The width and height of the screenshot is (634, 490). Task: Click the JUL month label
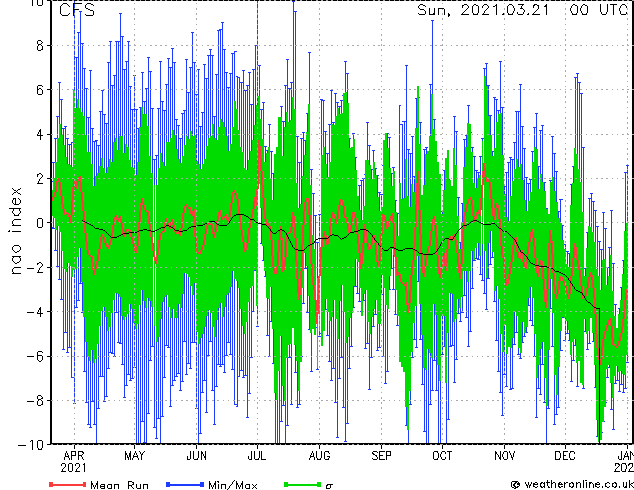pyautogui.click(x=257, y=456)
